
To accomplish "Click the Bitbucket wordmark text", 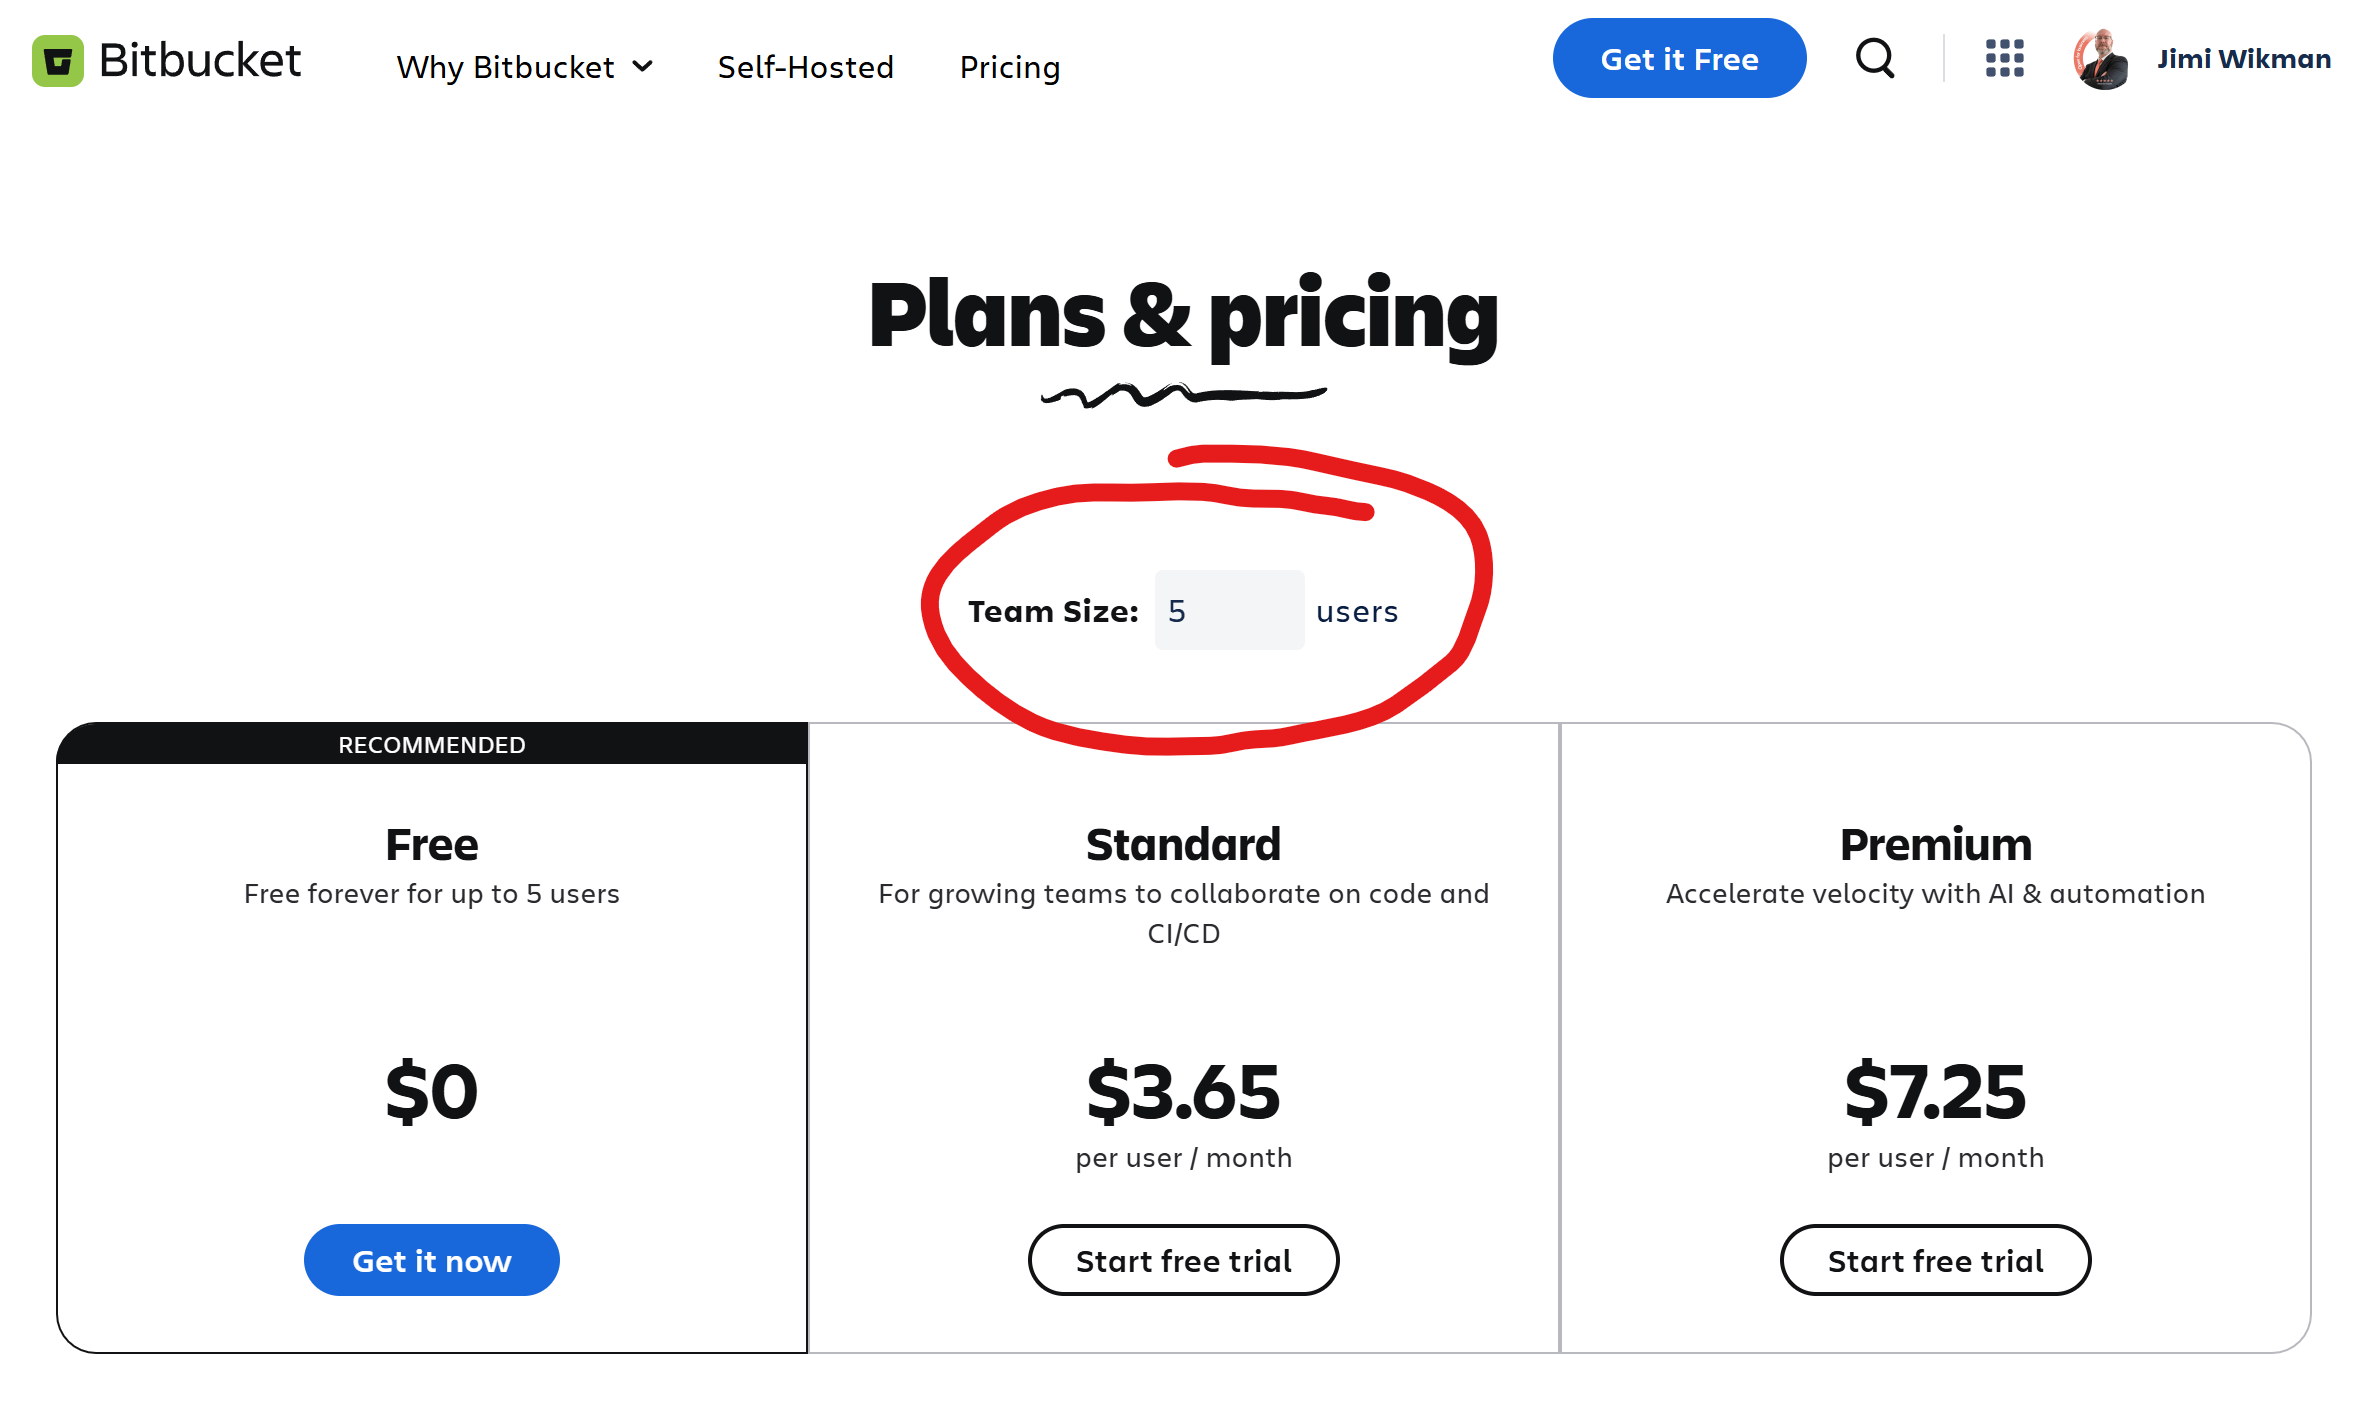I will point(200,61).
